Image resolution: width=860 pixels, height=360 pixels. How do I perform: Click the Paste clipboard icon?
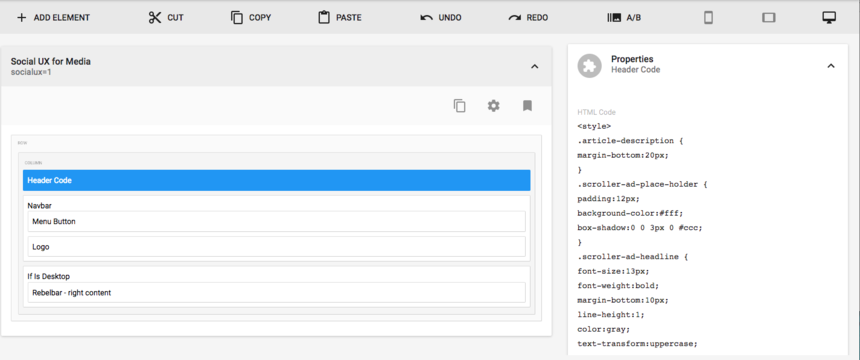324,18
